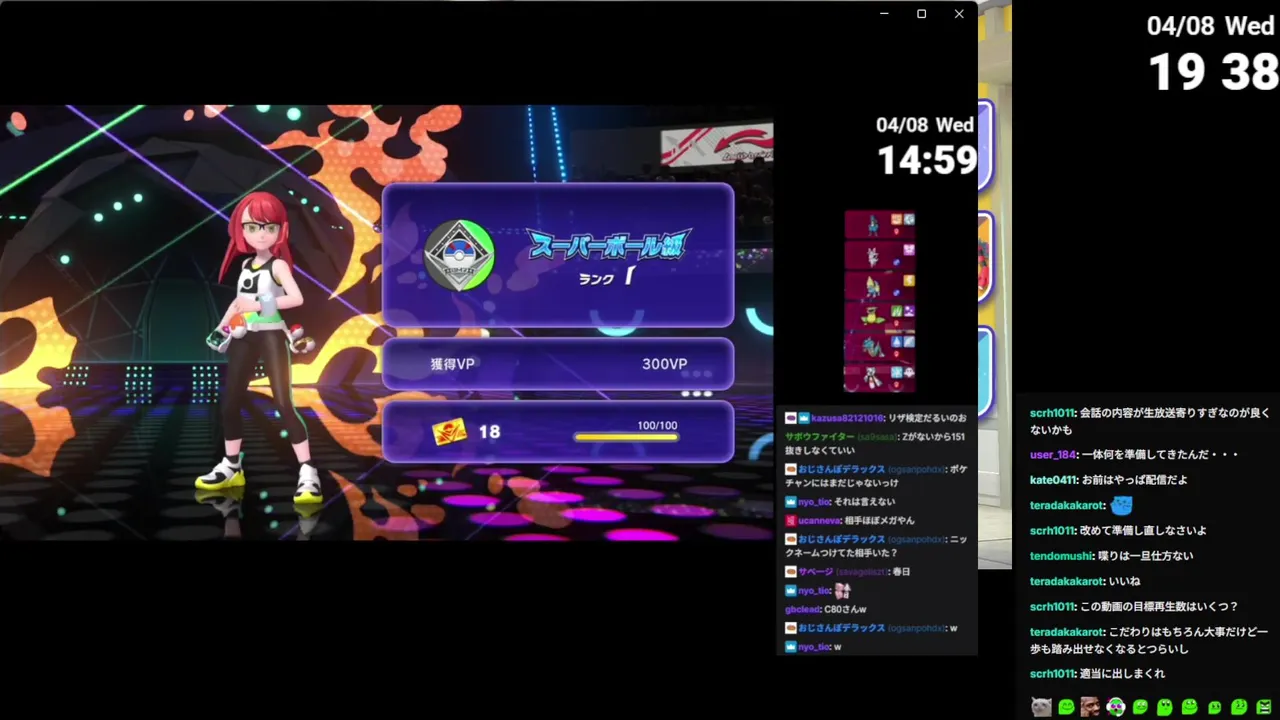Click the ランク label under the rank title
Viewport: 1280px width, 720px height.
click(x=596, y=278)
